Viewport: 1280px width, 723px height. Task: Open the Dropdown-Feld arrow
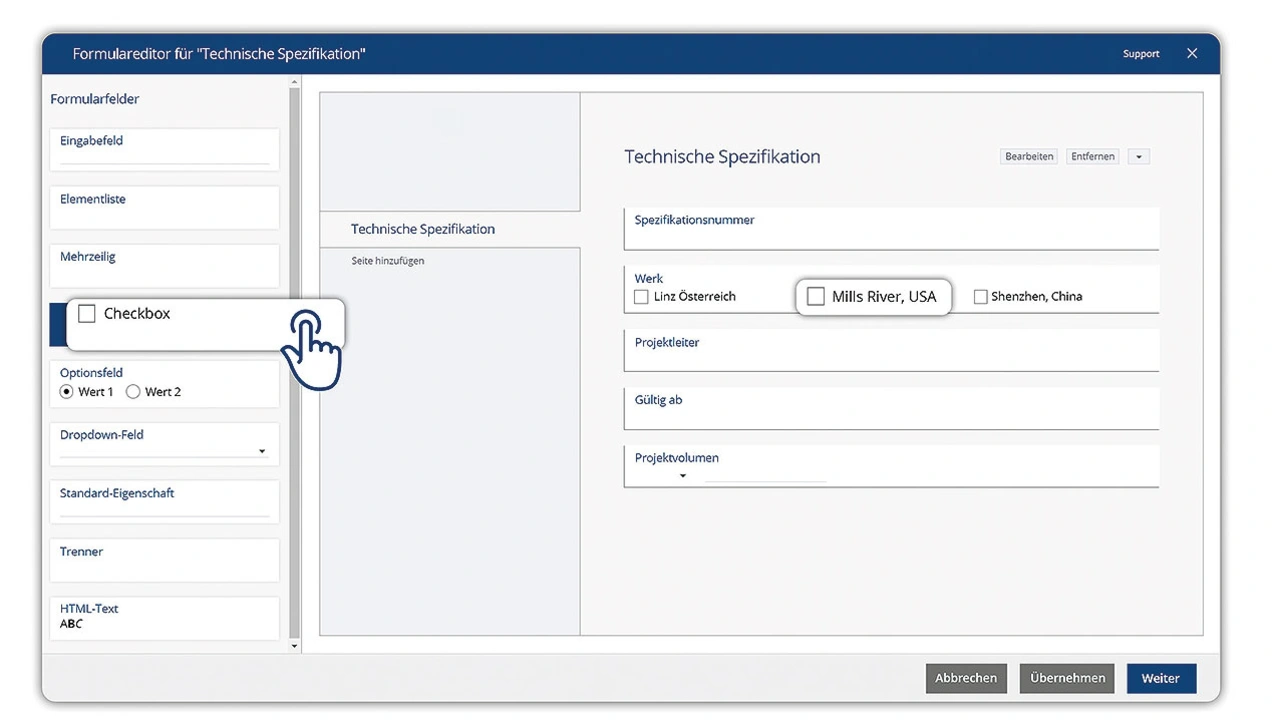pyautogui.click(x=262, y=452)
